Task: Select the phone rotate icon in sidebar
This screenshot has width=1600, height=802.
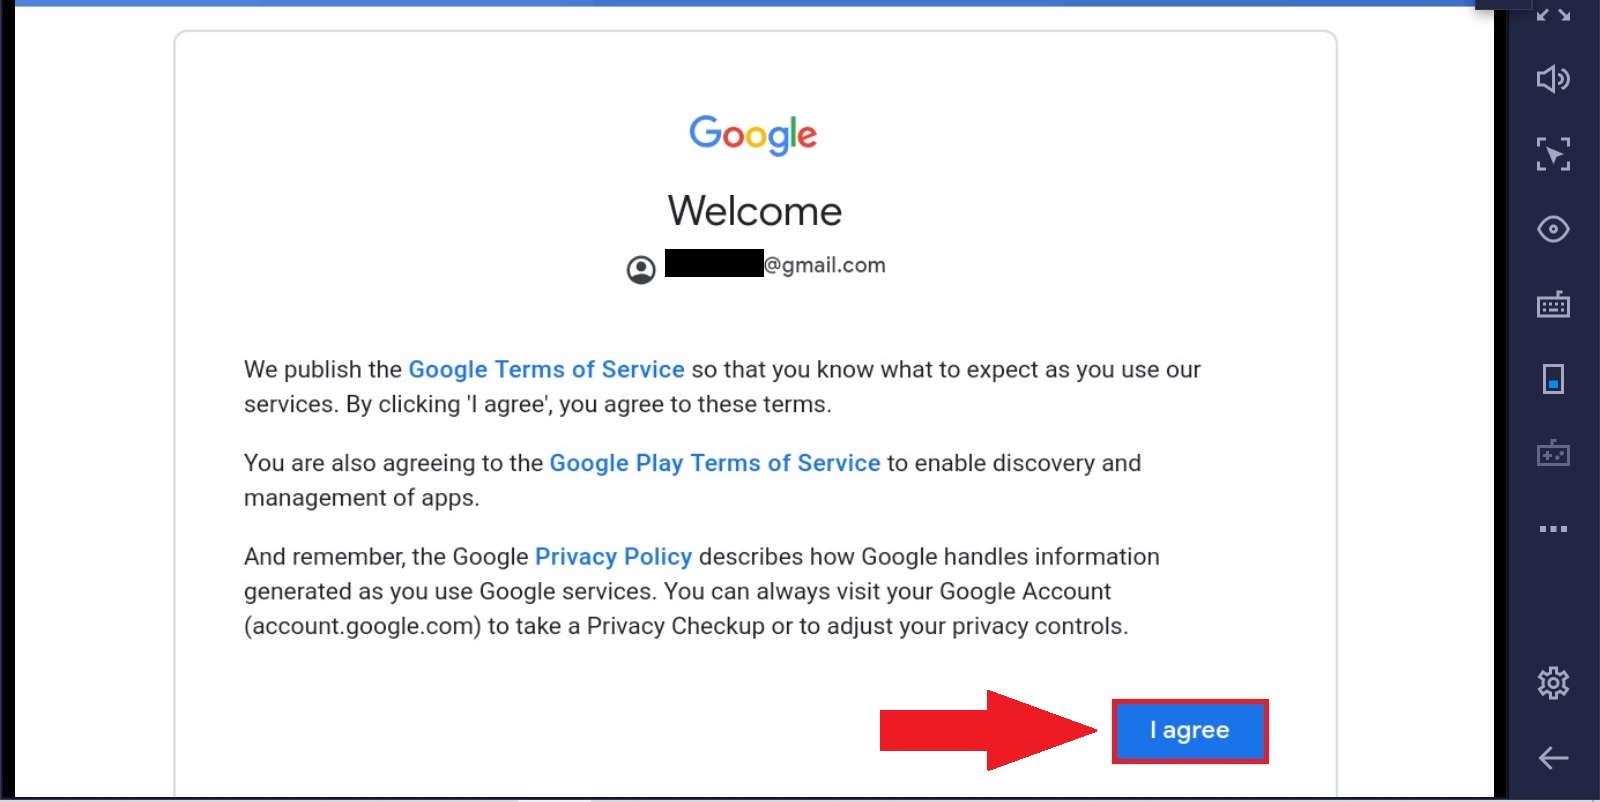Action: 1553,379
